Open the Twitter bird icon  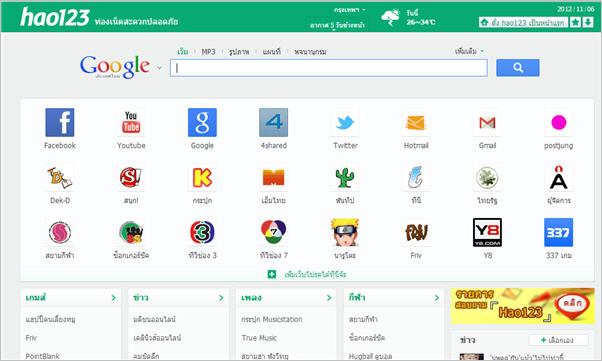345,123
